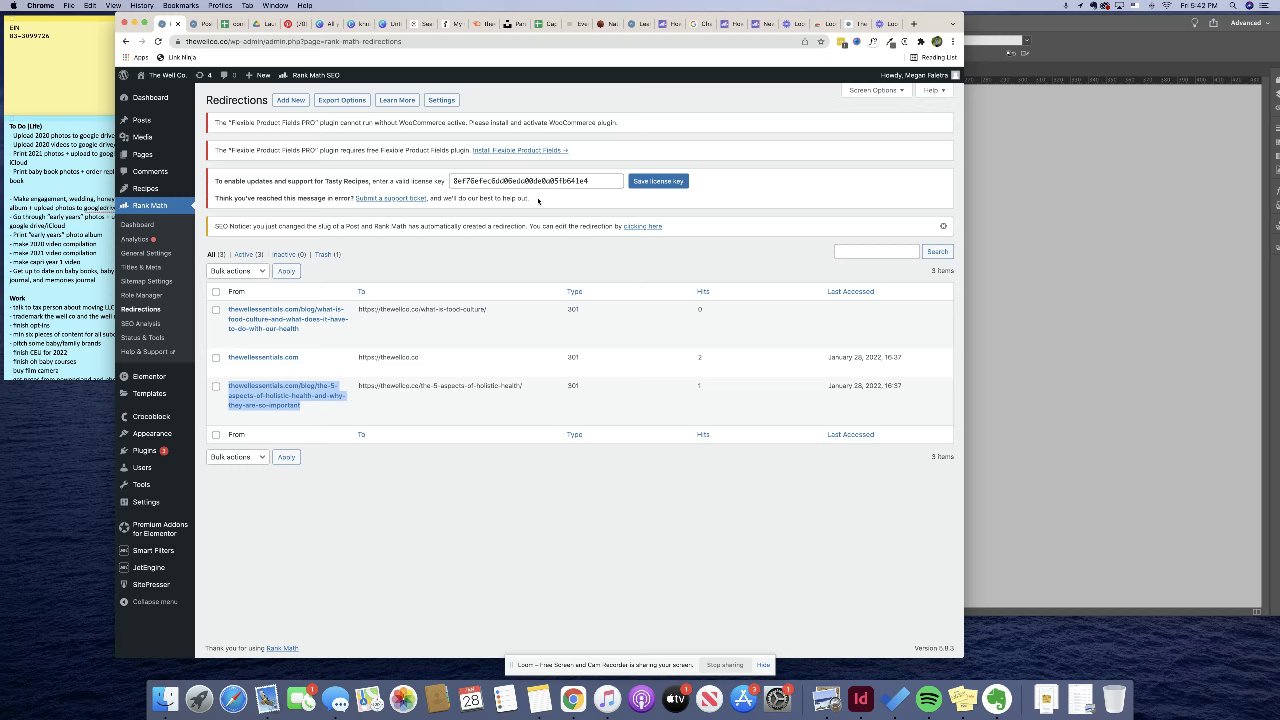The width and height of the screenshot is (1280, 720).
Task: Open Templates in the WordPress sidebar
Action: coord(150,393)
